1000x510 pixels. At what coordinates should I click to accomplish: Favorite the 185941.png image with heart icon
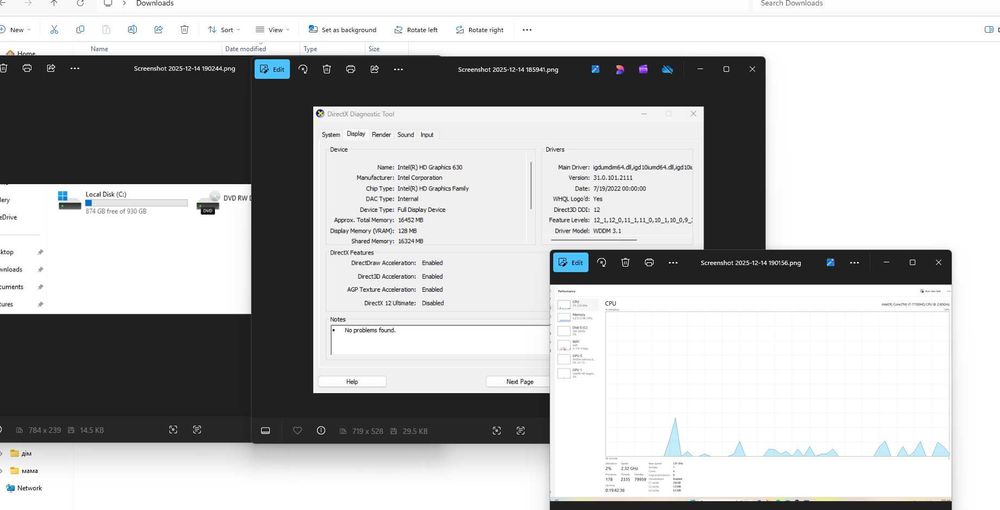pyautogui.click(x=297, y=431)
